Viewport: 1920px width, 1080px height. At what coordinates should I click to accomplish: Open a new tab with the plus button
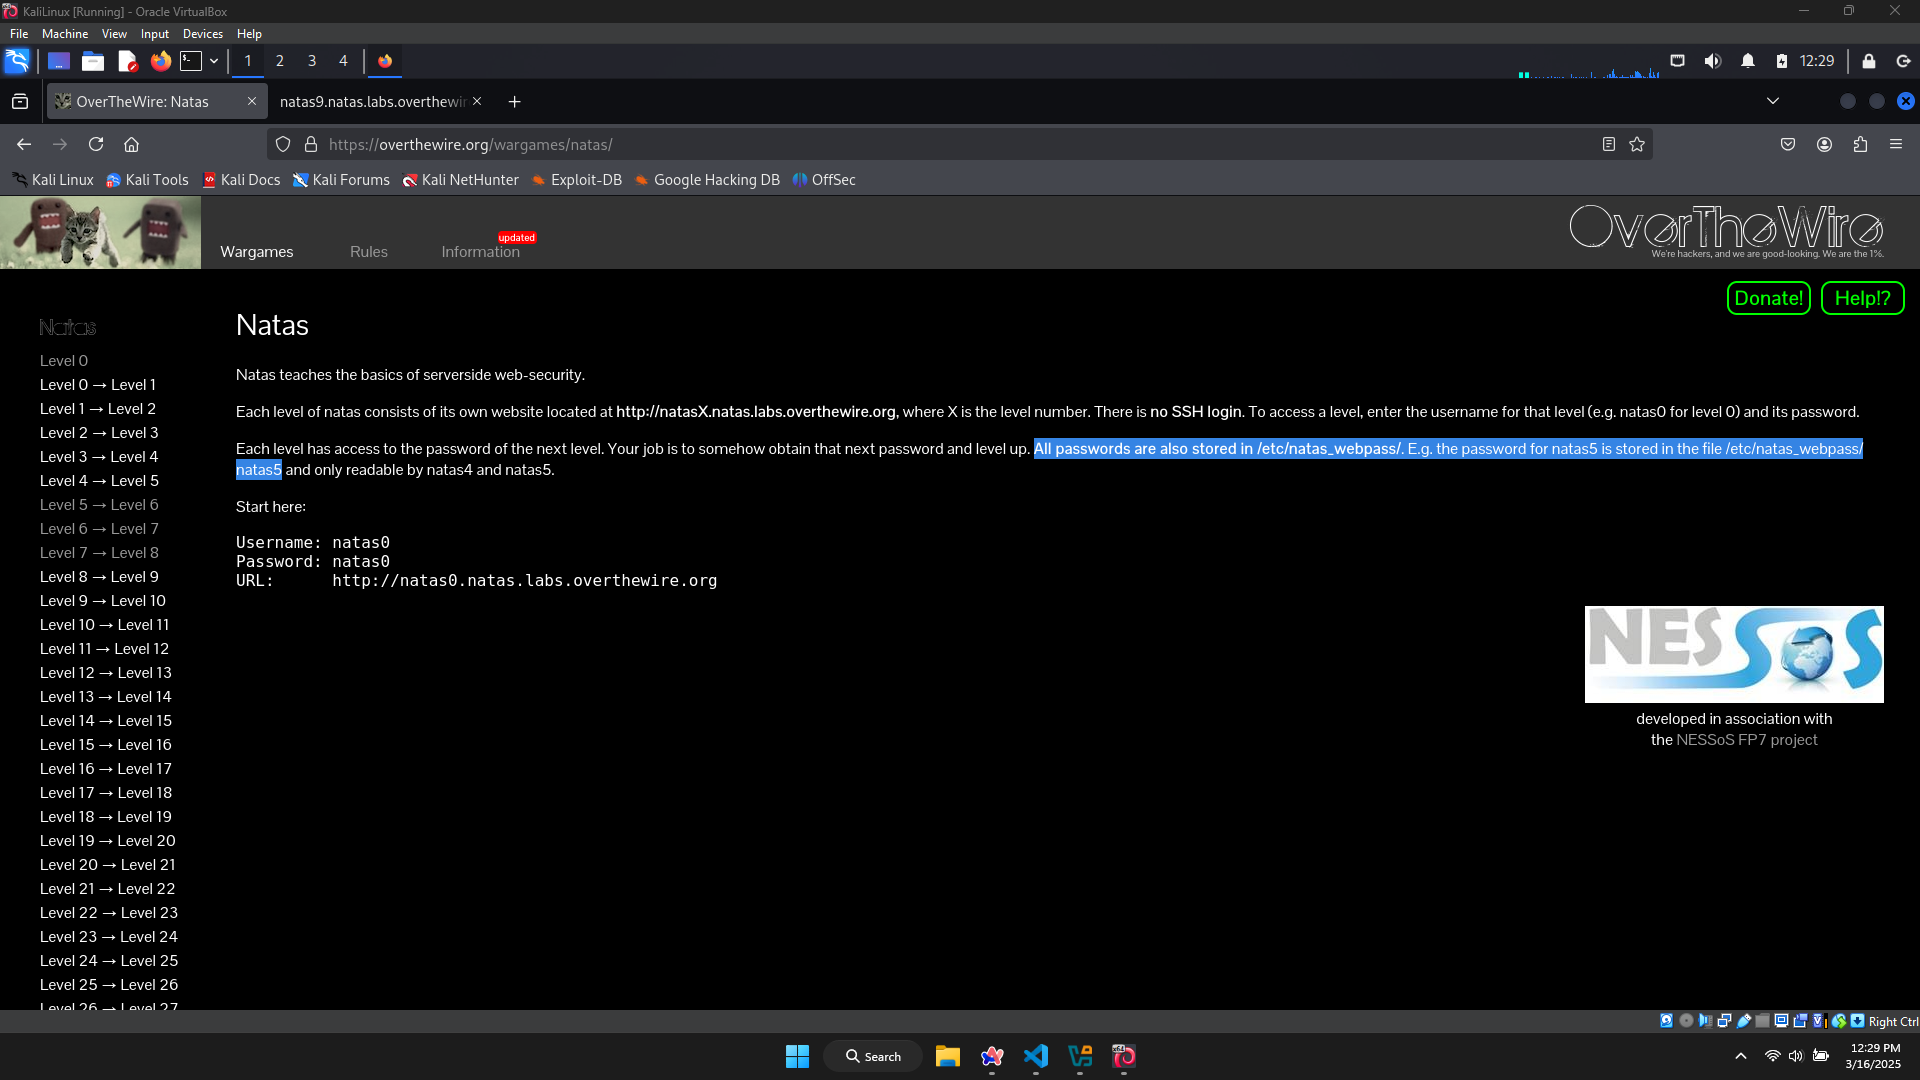tap(514, 102)
